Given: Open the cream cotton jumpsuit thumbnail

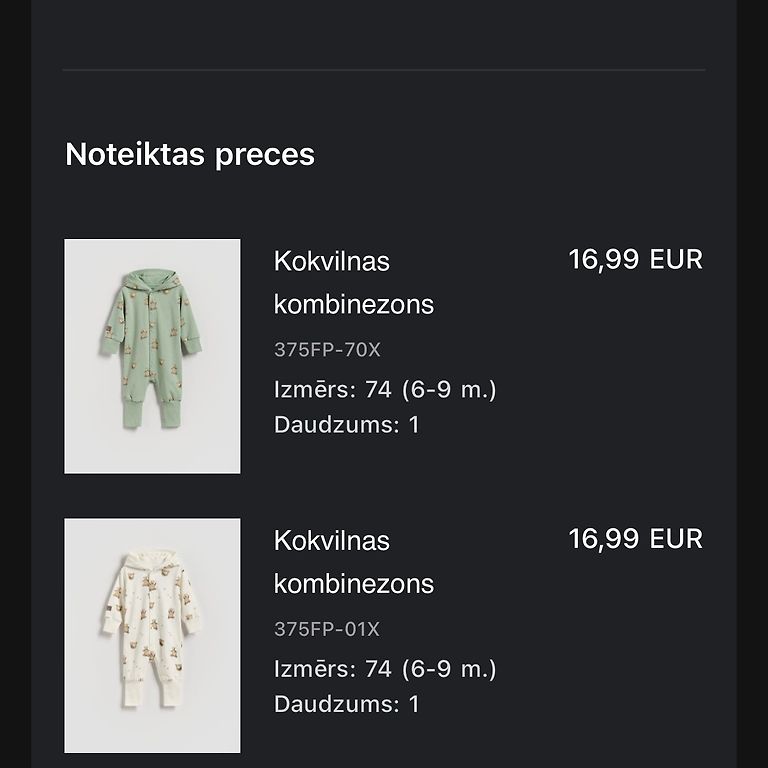Looking at the screenshot, I should coord(152,635).
